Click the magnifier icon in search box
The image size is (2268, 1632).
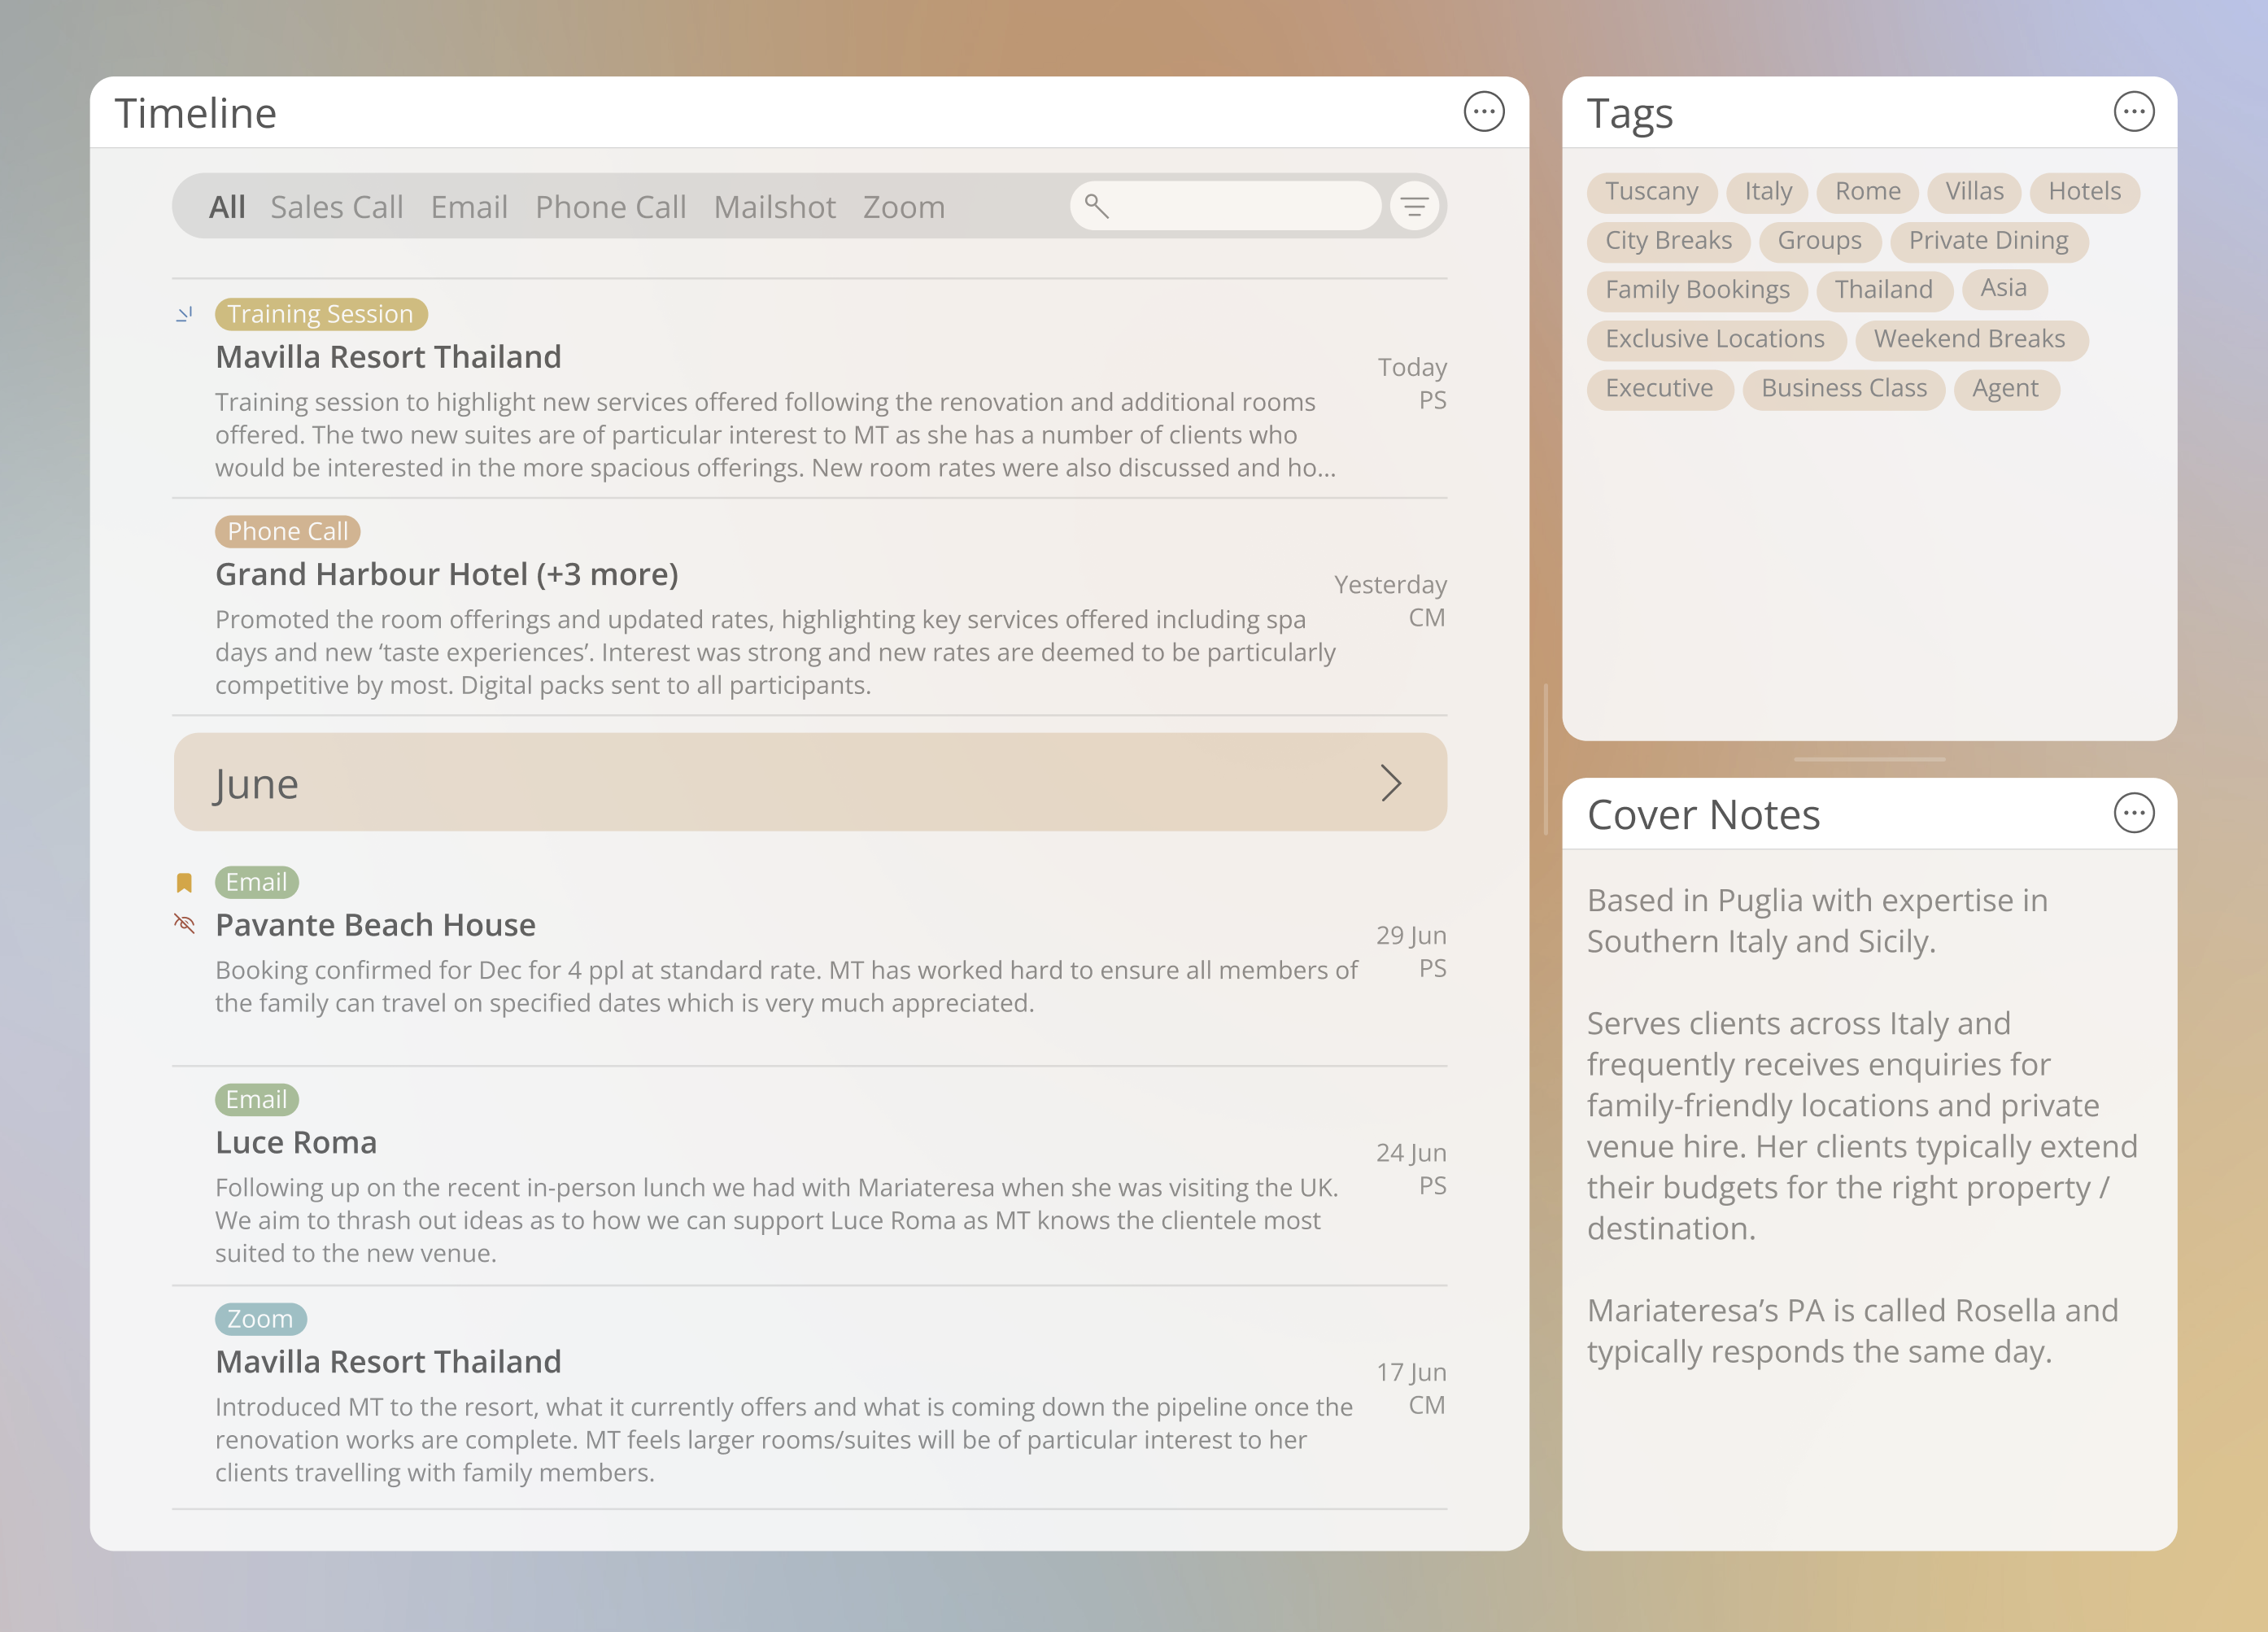[x=1097, y=206]
